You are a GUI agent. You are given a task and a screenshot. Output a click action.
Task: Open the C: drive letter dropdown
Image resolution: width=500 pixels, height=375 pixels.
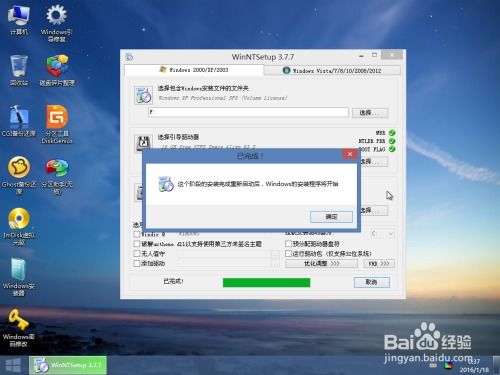click(x=382, y=234)
